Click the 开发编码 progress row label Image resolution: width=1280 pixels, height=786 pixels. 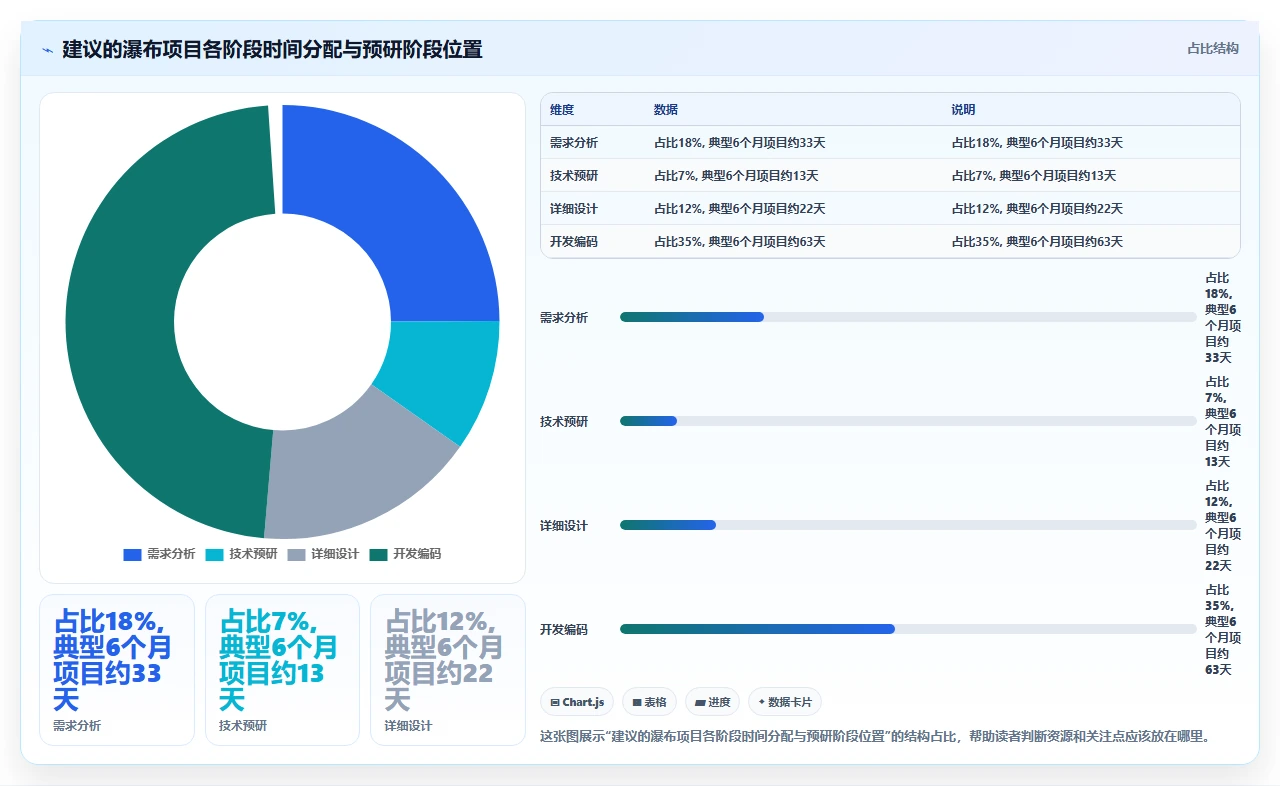[564, 630]
